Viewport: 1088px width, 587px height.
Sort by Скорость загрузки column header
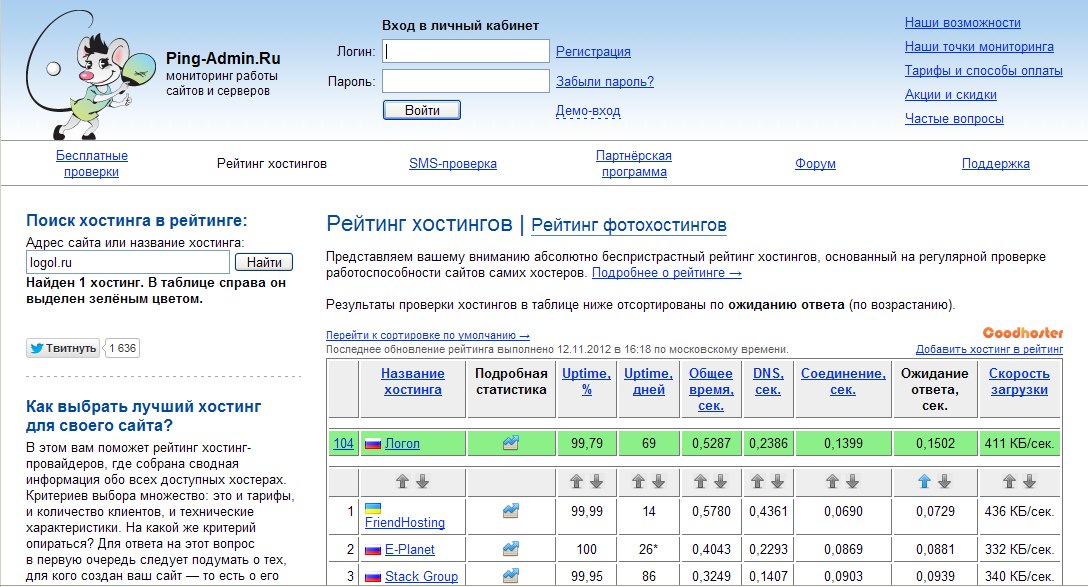[x=1019, y=382]
